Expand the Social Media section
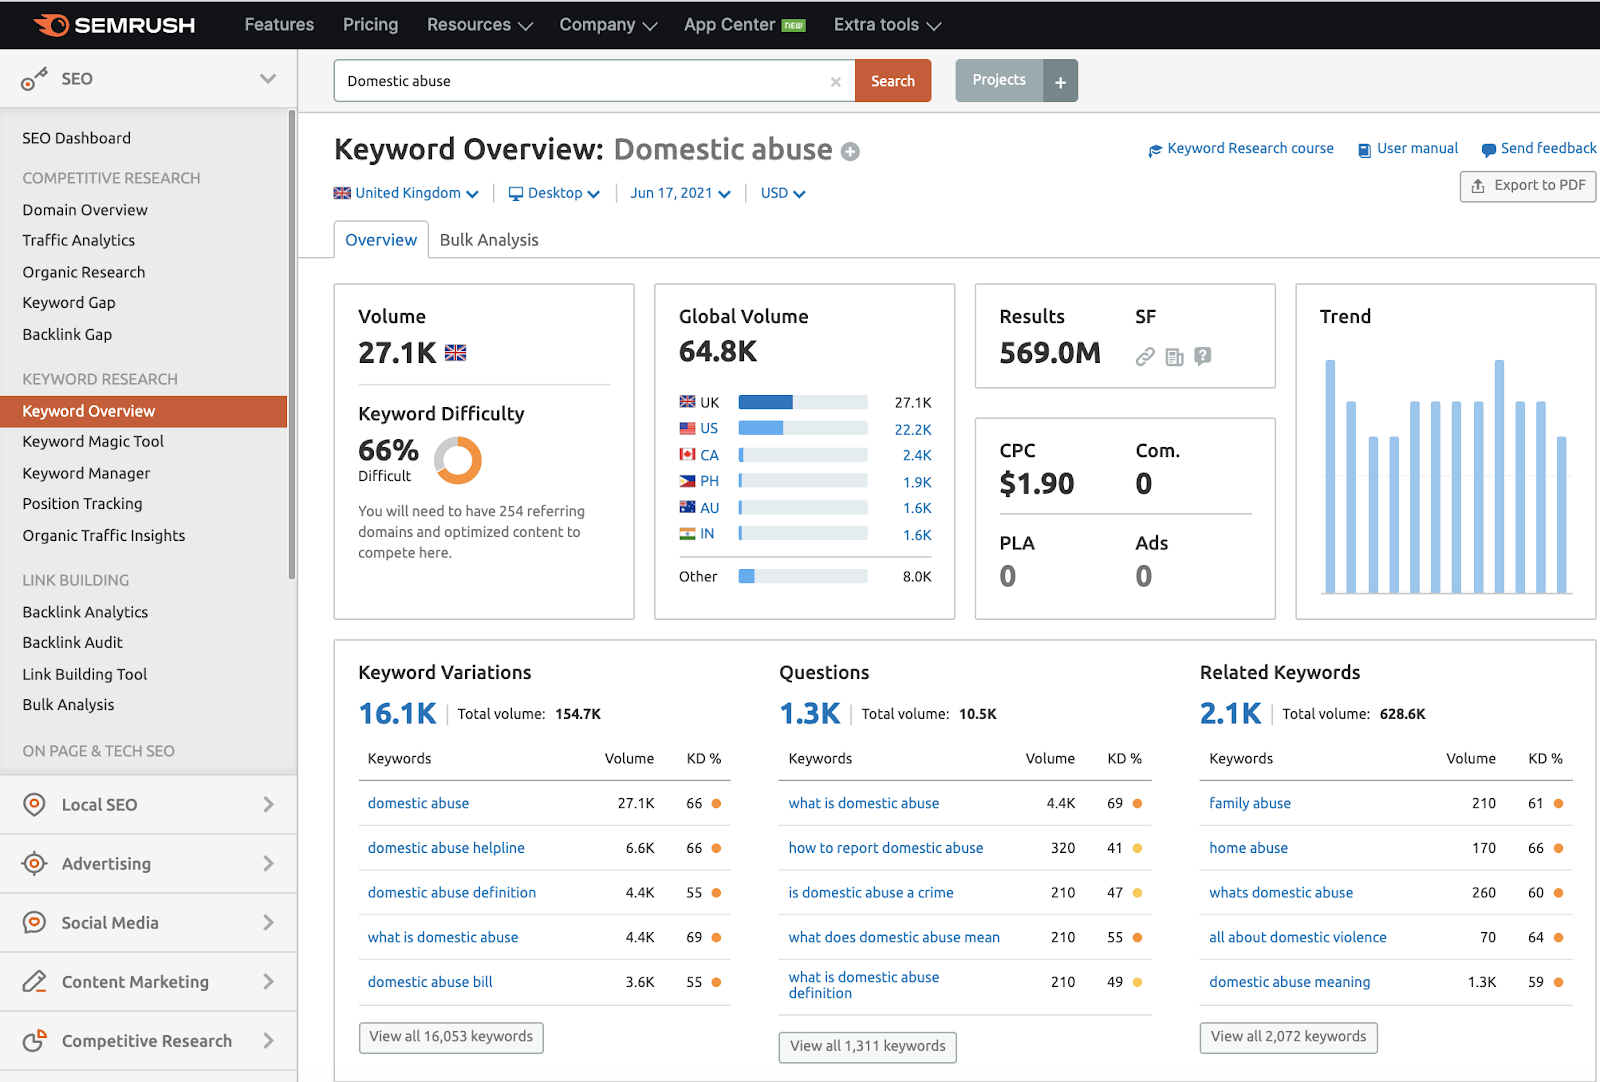The image size is (1600, 1082). click(268, 923)
